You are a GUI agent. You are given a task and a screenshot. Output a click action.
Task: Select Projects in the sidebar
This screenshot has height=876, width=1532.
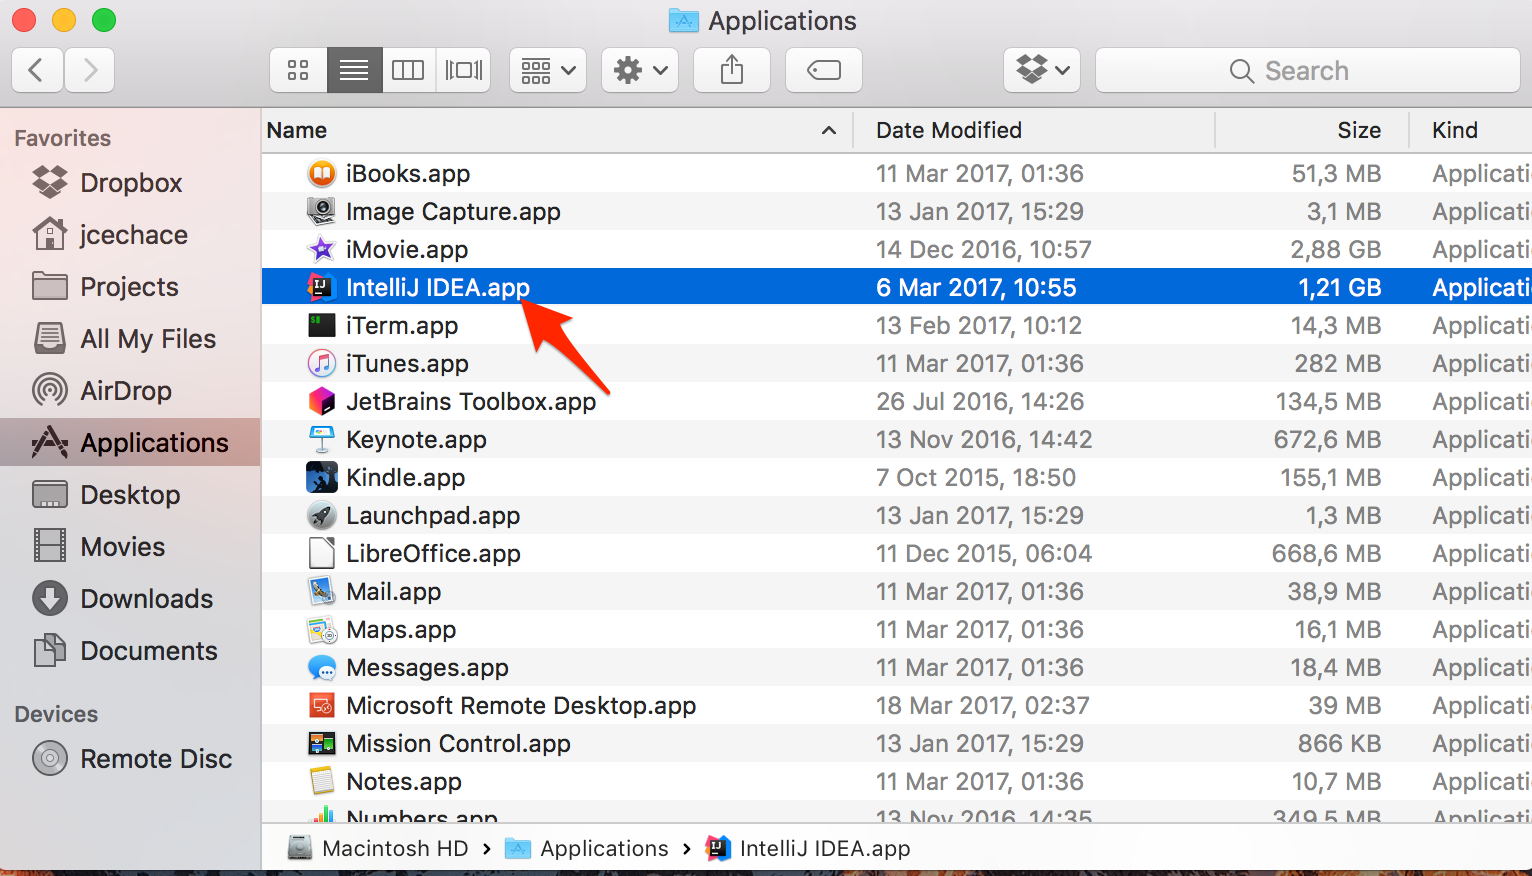point(129,287)
